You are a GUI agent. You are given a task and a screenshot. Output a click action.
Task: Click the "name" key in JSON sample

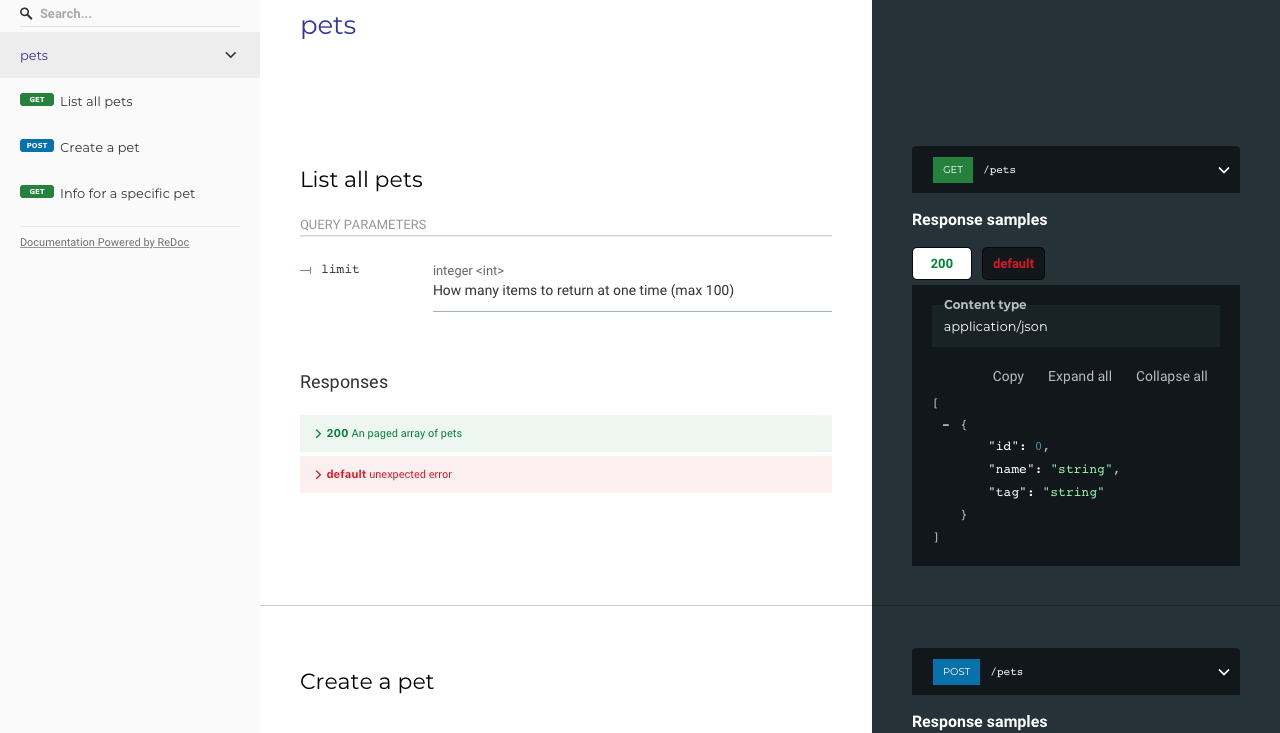[1012, 469]
